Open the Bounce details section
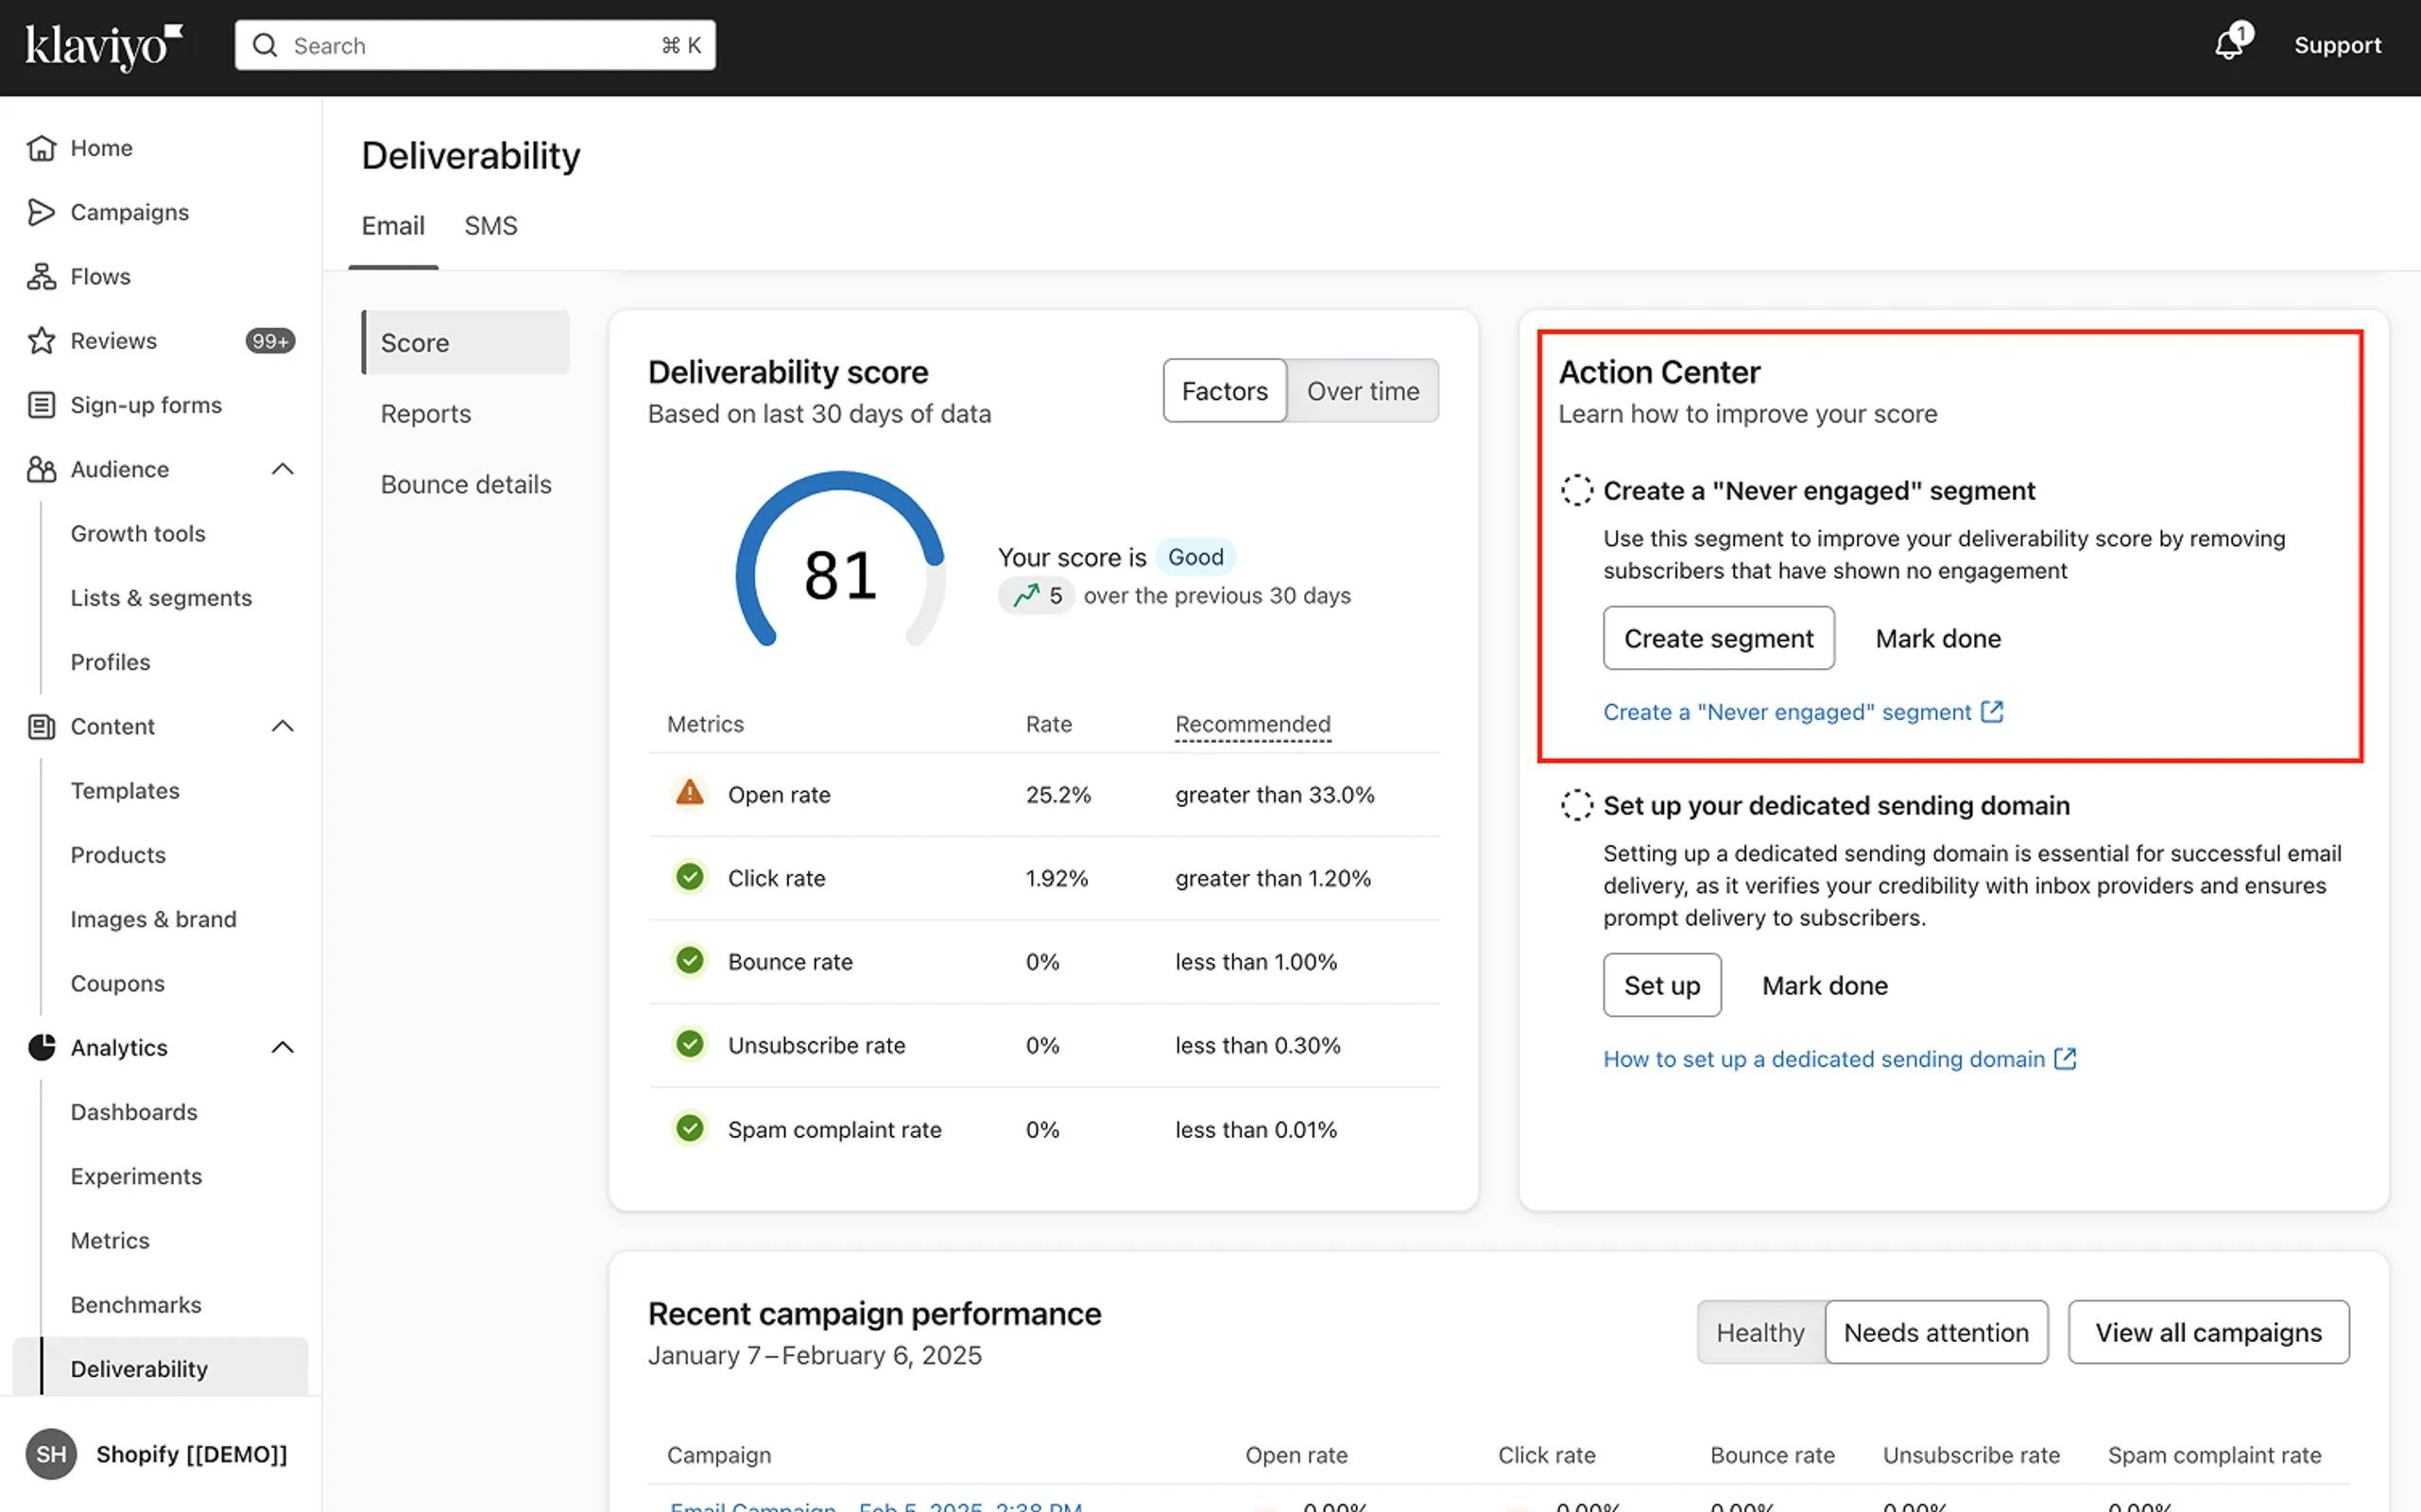The width and height of the screenshot is (2421, 1512). [x=466, y=484]
